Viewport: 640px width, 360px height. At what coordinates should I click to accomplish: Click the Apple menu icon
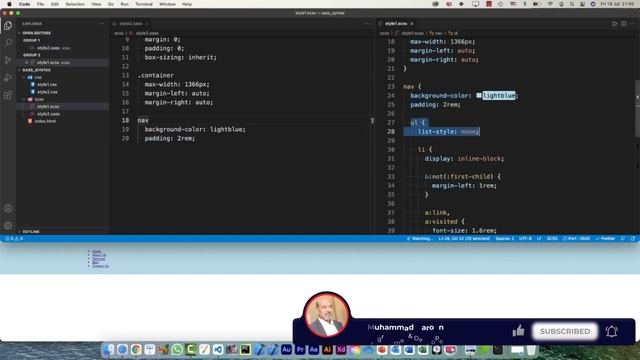point(9,4)
